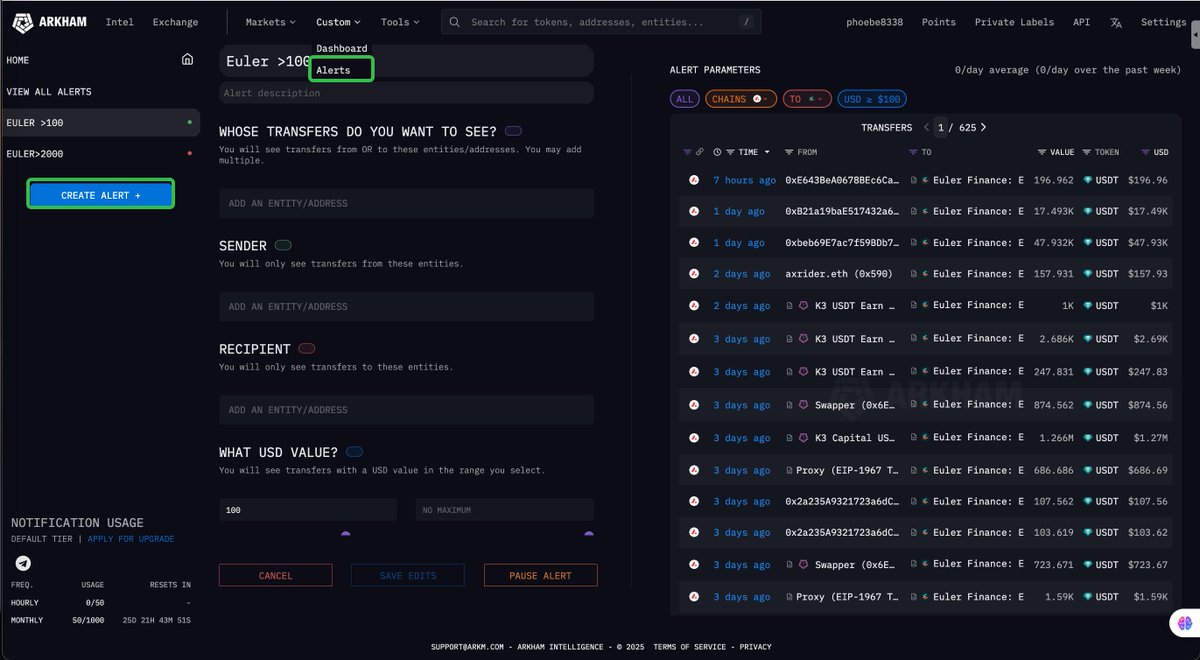Click the home icon in the sidebar
Image resolution: width=1200 pixels, height=660 pixels.
(187, 60)
